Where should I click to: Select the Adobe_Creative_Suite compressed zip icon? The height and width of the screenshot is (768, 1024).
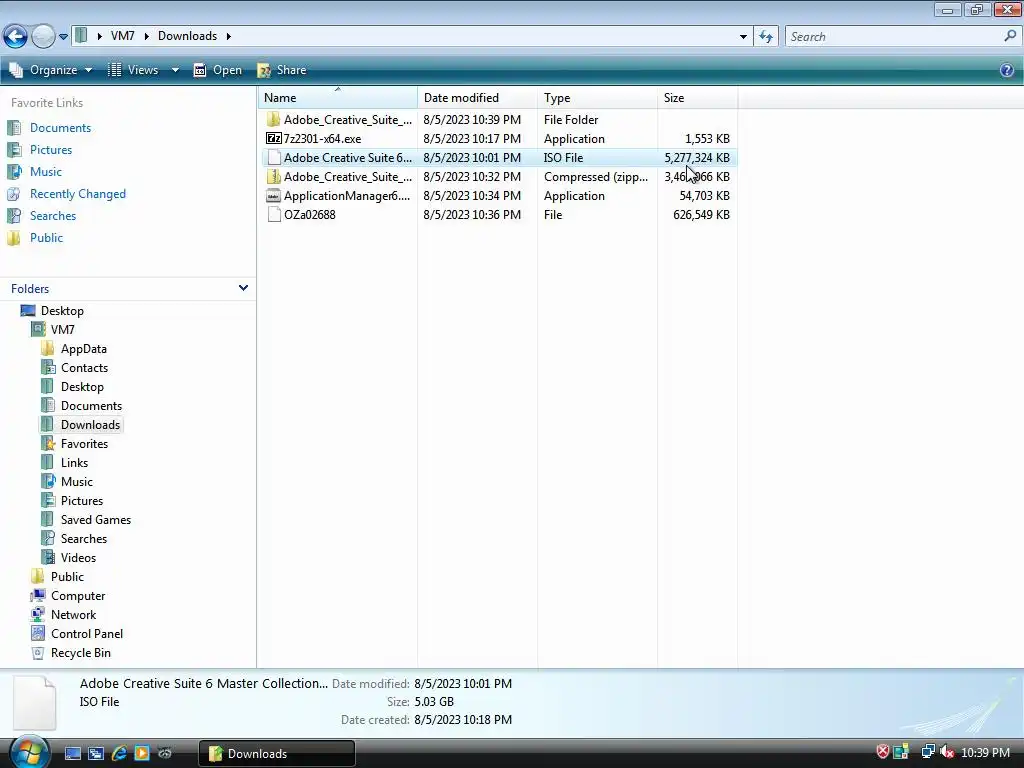pos(274,176)
